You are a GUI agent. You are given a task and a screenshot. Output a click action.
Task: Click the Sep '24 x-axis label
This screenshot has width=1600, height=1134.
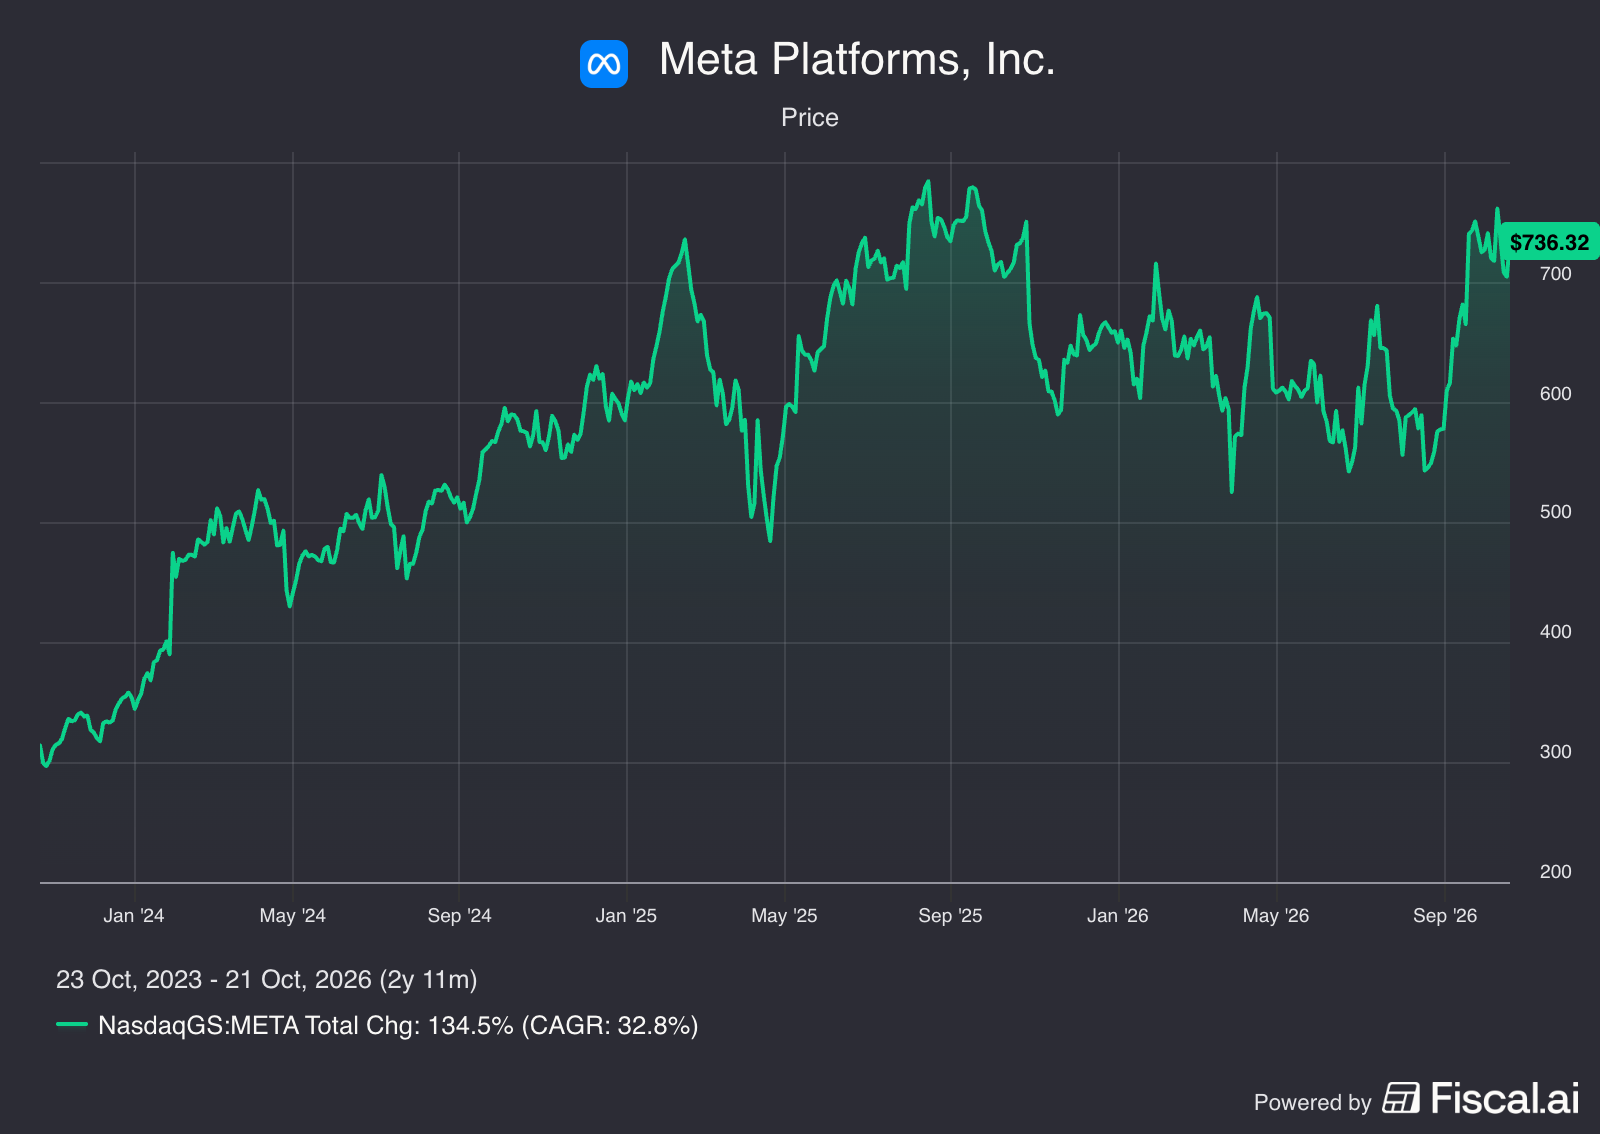[459, 915]
